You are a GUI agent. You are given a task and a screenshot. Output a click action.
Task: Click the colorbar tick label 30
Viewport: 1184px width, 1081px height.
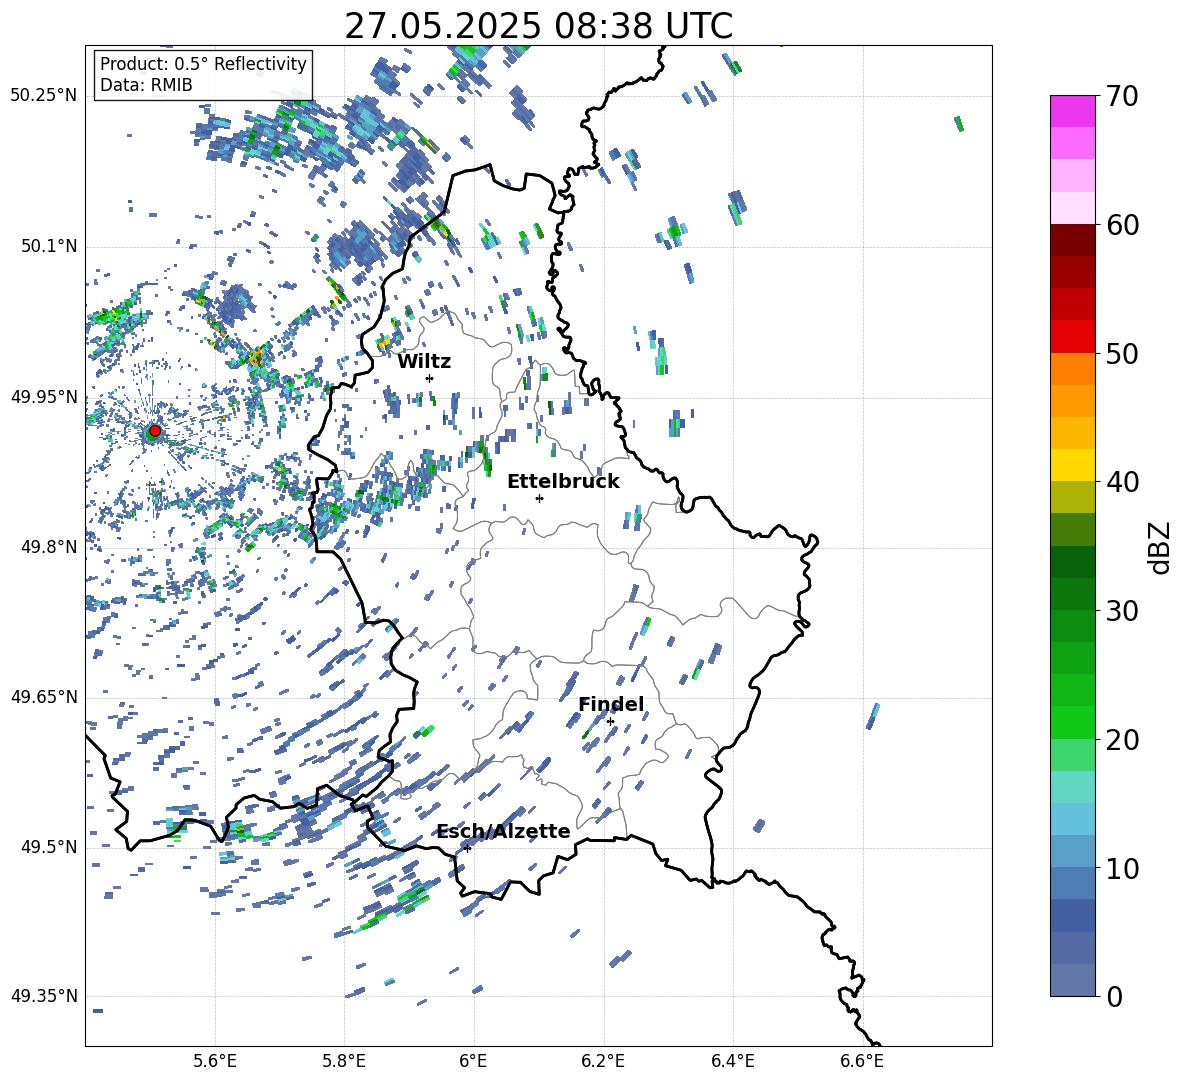coord(1121,611)
